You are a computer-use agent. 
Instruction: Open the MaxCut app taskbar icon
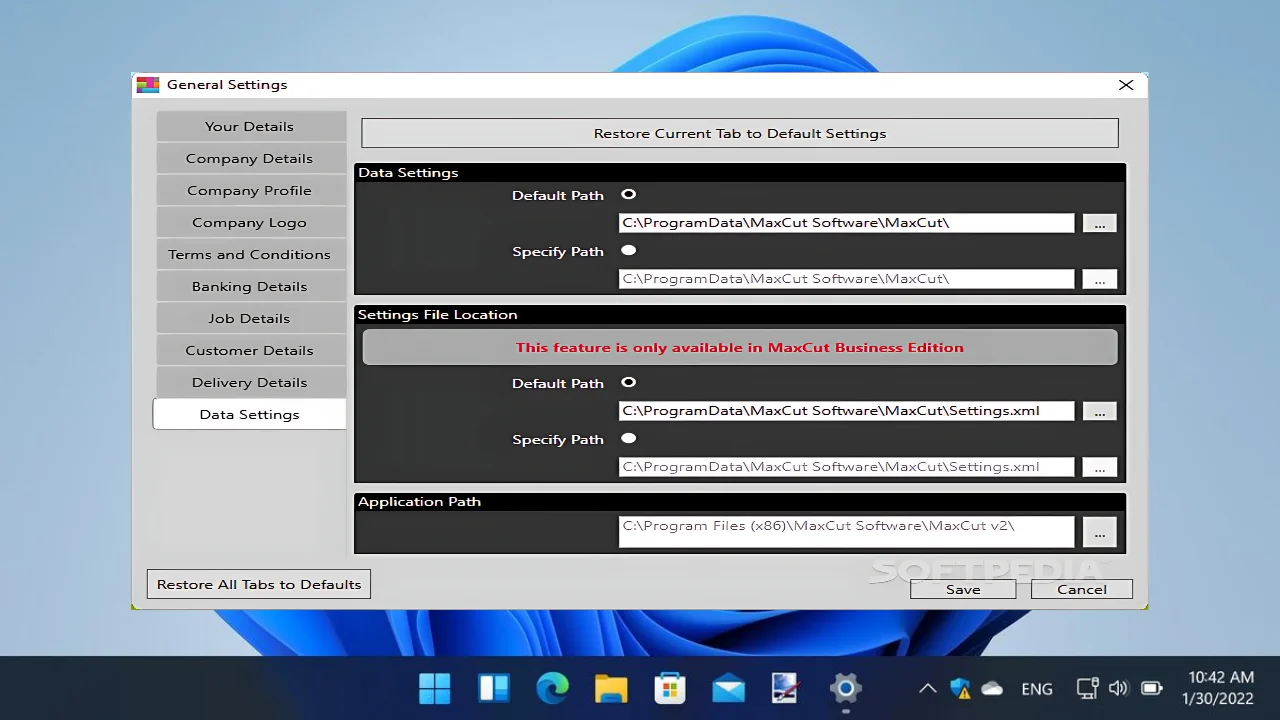(x=787, y=688)
